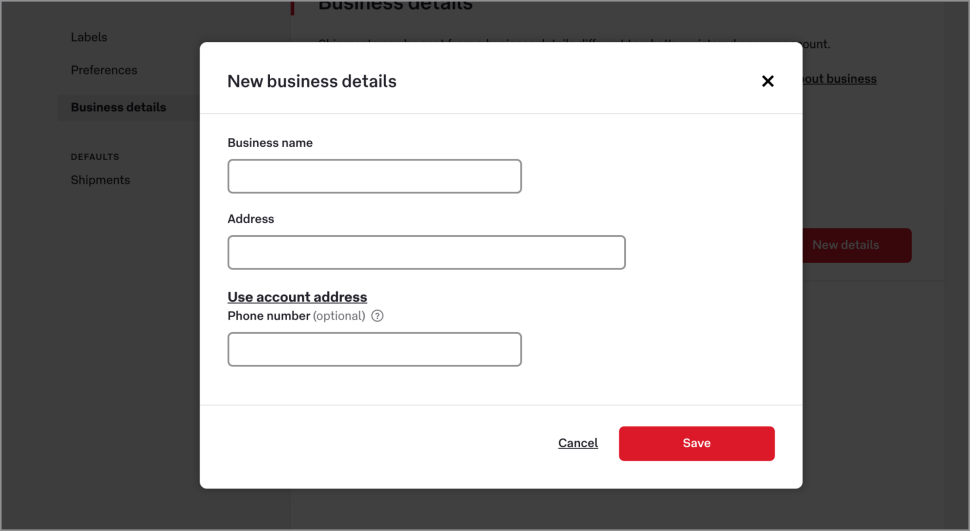Open Shipments under Defaults
Viewport: 970px width, 531px height.
pyautogui.click(x=100, y=180)
